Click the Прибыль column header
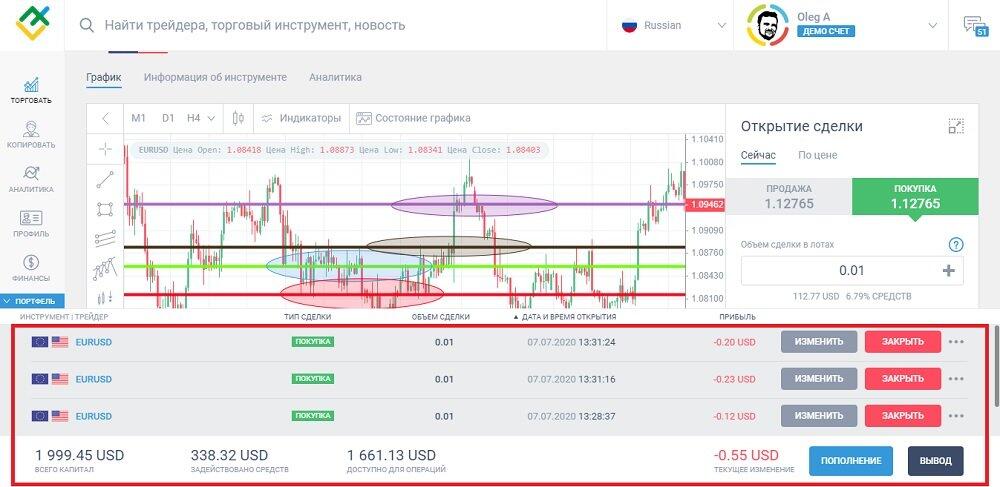Image resolution: width=1000 pixels, height=487 pixels. [737, 317]
